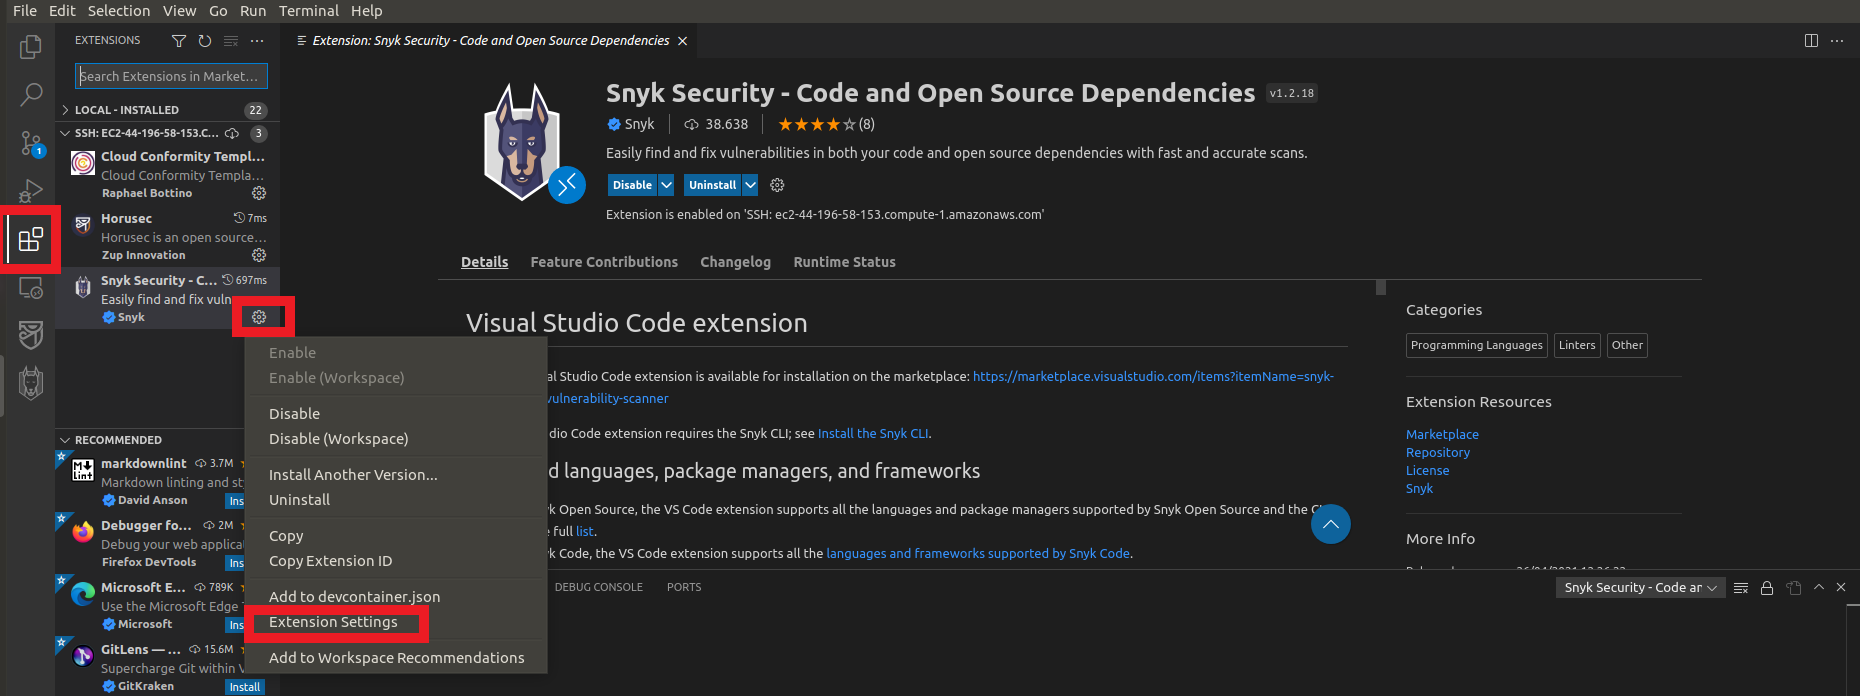The width and height of the screenshot is (1860, 696).
Task: Open the Horusec activity bar icon
Action: tap(31, 335)
